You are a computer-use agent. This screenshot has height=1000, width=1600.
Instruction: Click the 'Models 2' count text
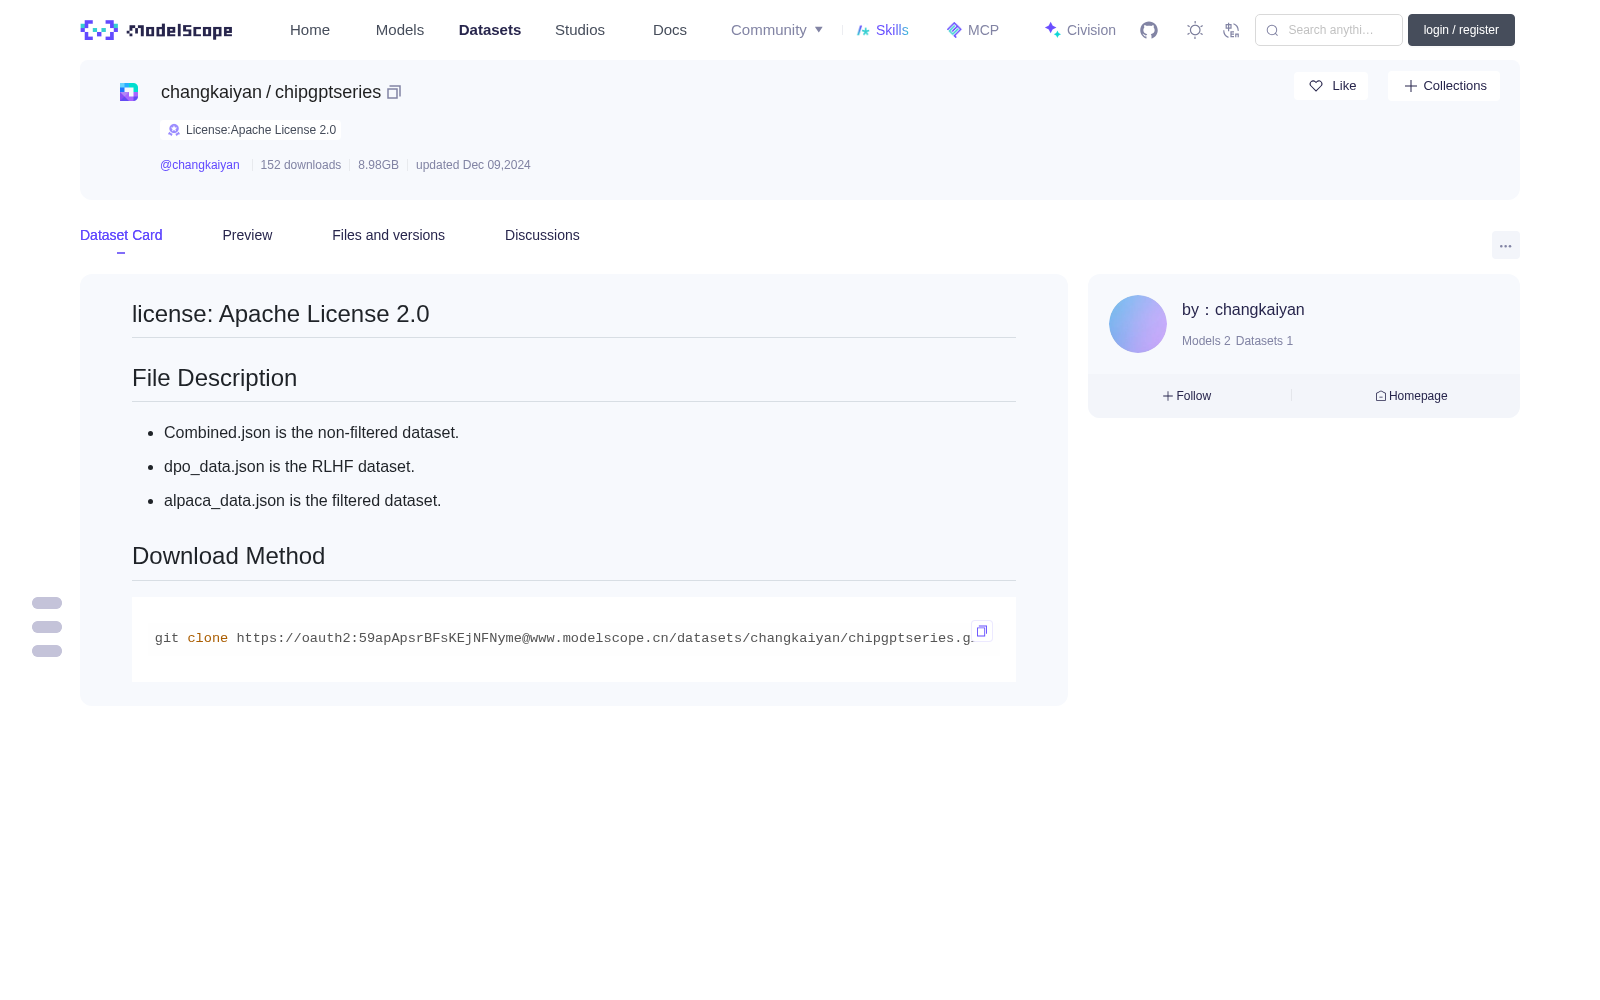[1206, 341]
